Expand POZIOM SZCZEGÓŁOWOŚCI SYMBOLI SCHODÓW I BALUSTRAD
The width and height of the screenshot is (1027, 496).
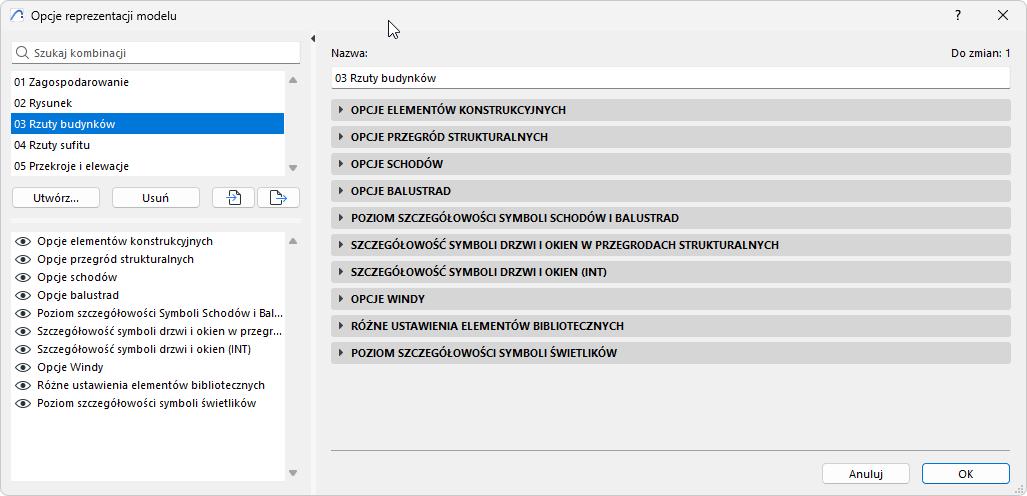pyautogui.click(x=671, y=218)
